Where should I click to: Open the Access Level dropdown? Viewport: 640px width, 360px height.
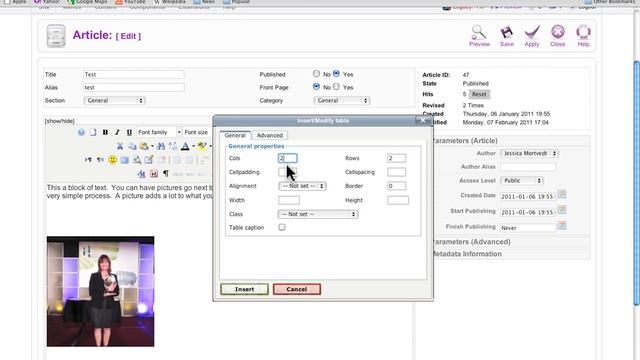(522, 180)
